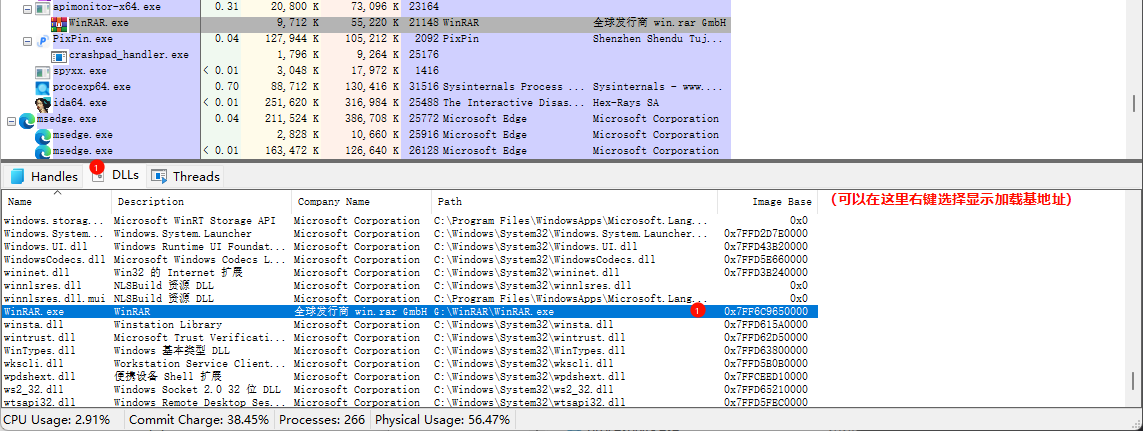Select the WinRAR.exe process row
The height and width of the screenshot is (431, 1143).
(366, 23)
